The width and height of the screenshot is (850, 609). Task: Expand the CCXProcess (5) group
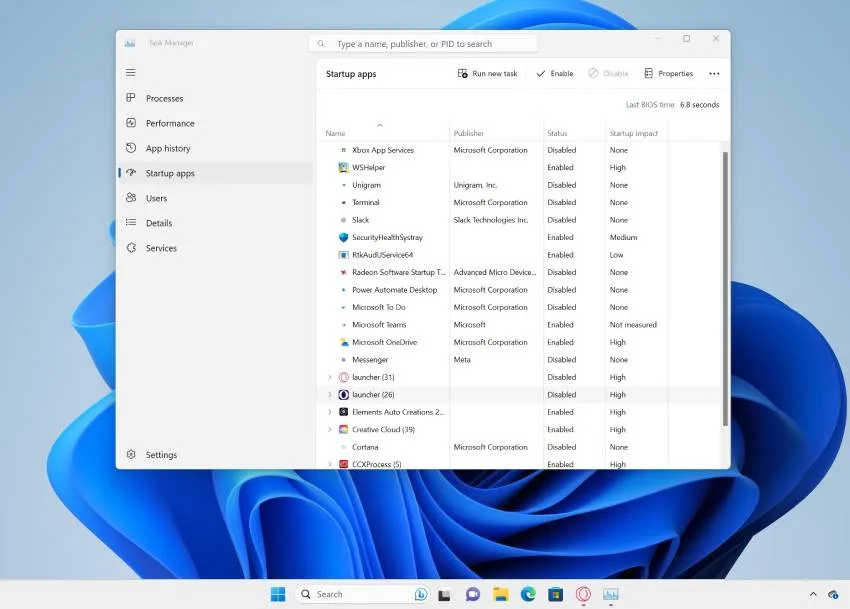(330, 464)
